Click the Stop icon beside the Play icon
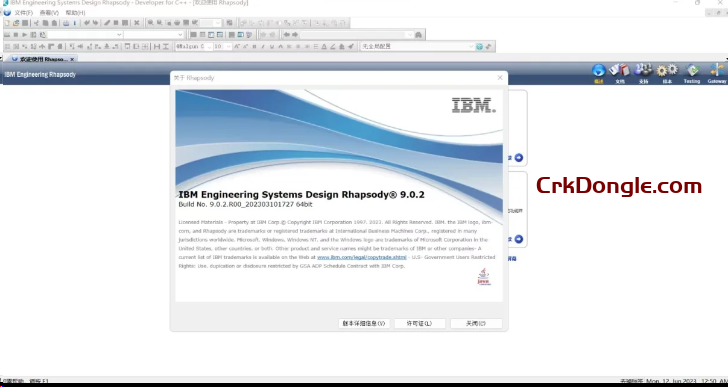728x387 pixels. point(16,35)
